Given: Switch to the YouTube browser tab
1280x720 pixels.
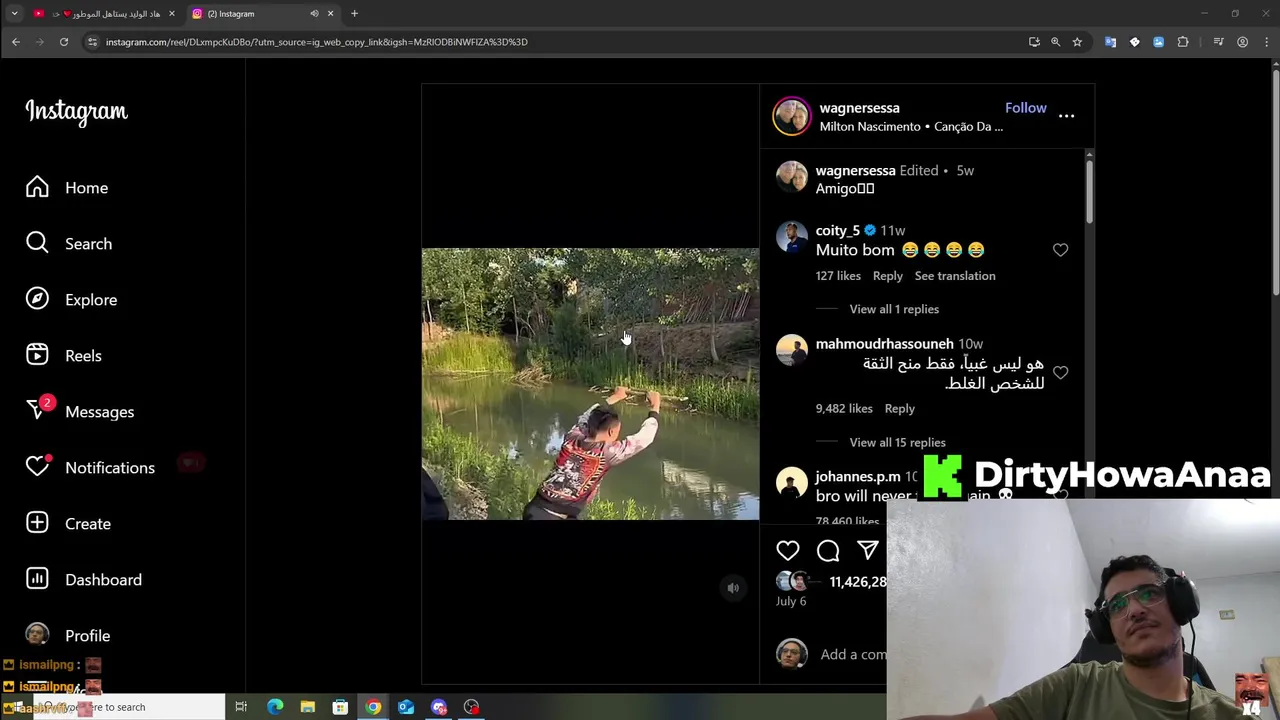Looking at the screenshot, I should (103, 13).
